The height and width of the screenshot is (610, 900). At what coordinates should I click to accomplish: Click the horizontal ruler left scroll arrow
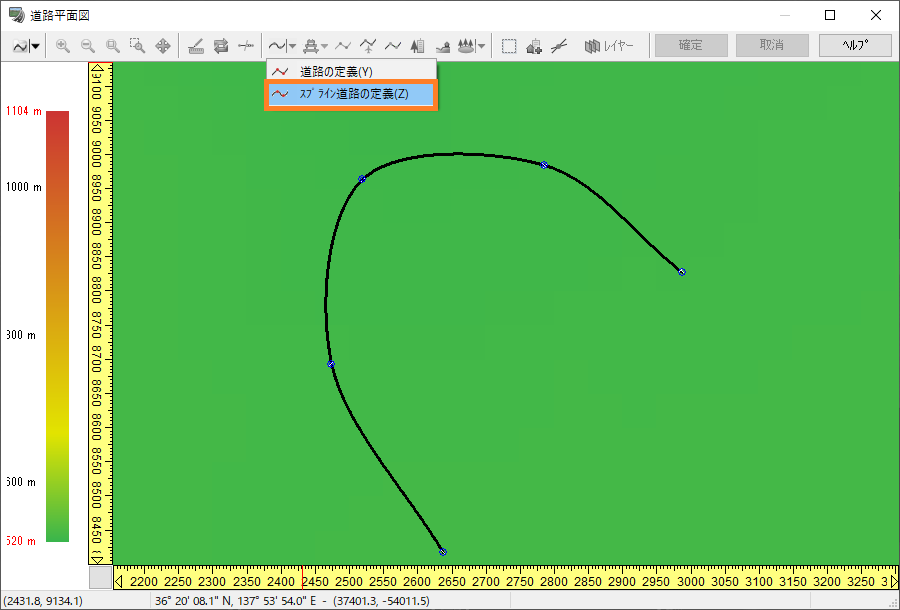pos(119,581)
